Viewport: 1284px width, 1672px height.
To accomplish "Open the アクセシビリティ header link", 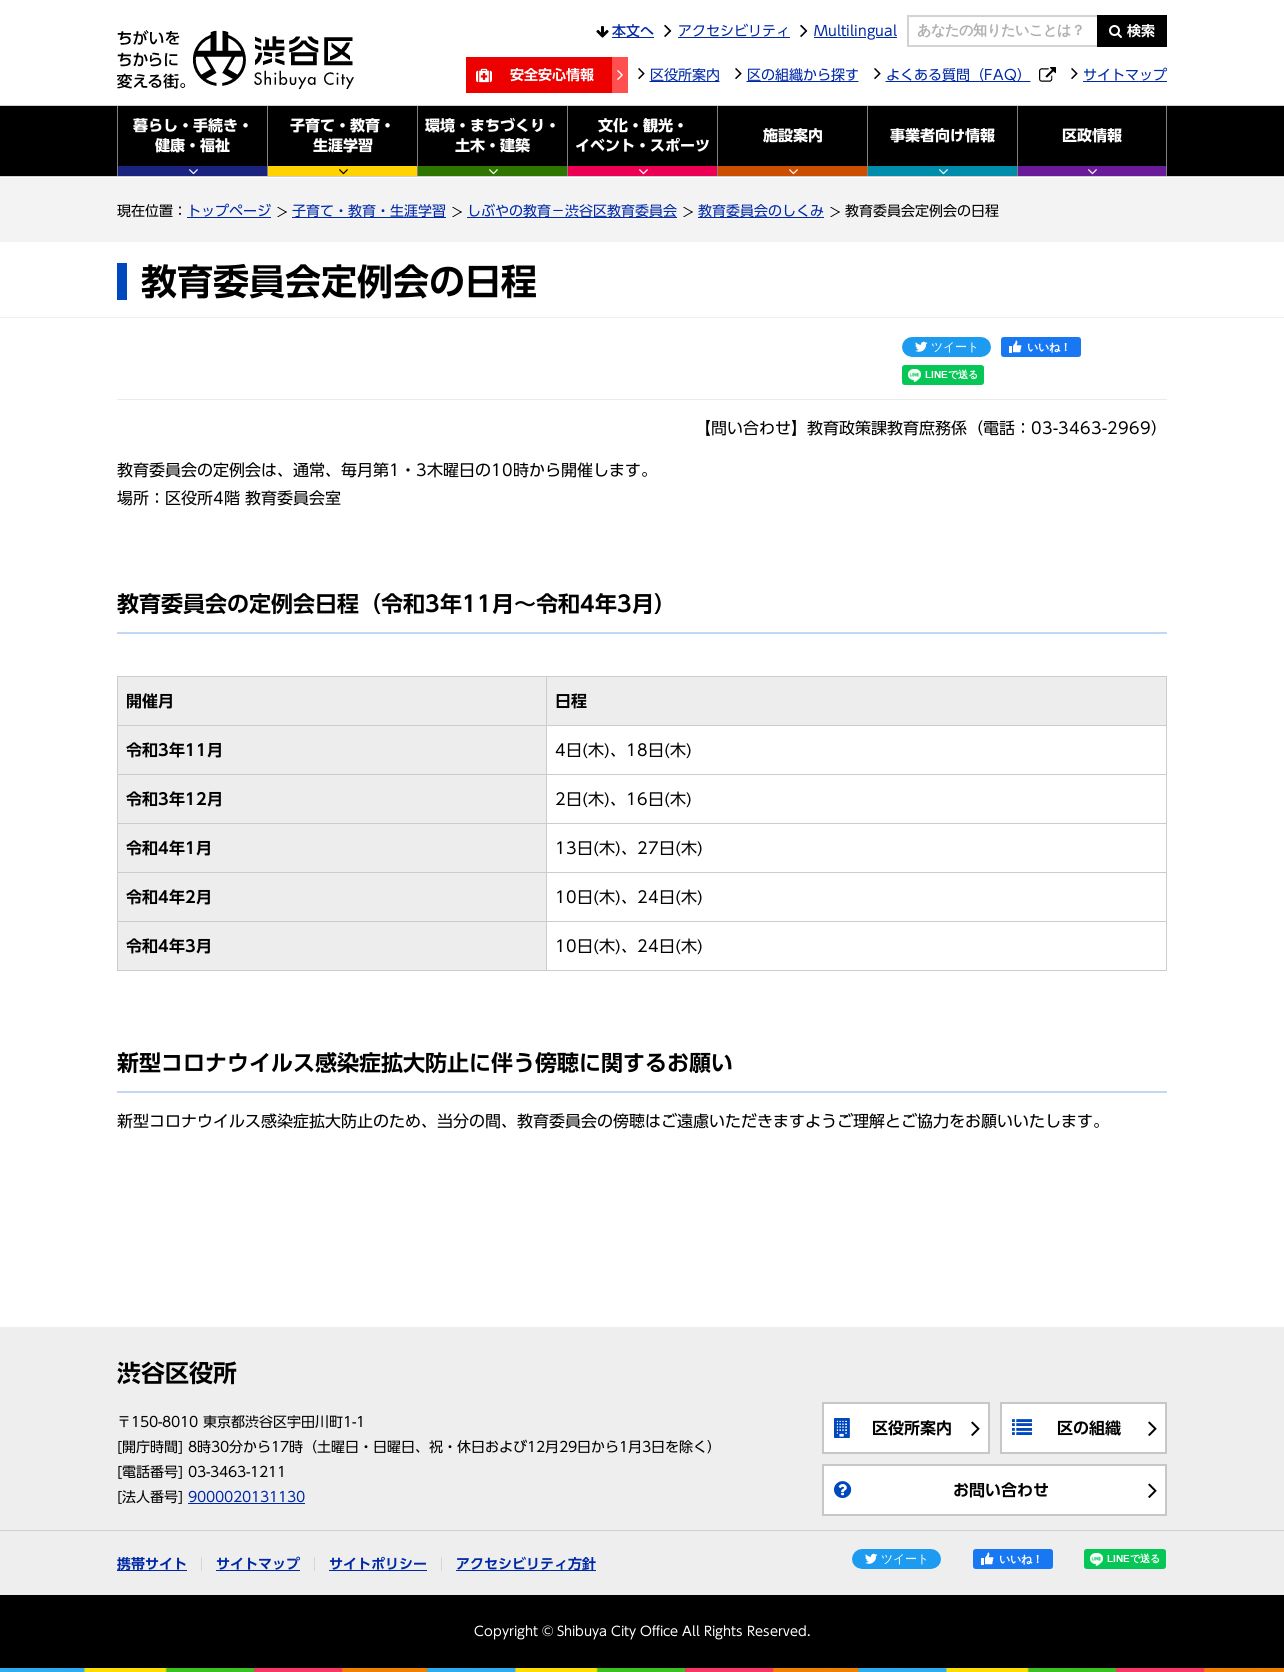I will pos(733,31).
